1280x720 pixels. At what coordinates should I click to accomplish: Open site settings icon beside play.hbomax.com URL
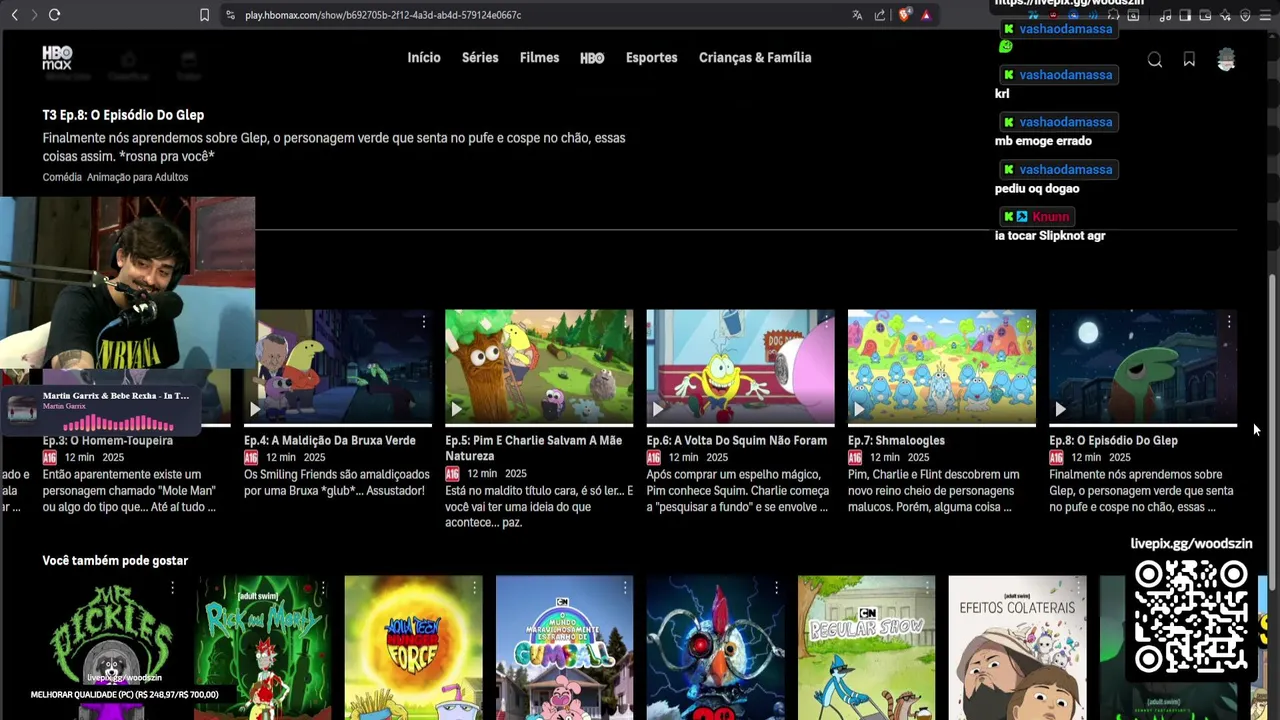point(230,15)
